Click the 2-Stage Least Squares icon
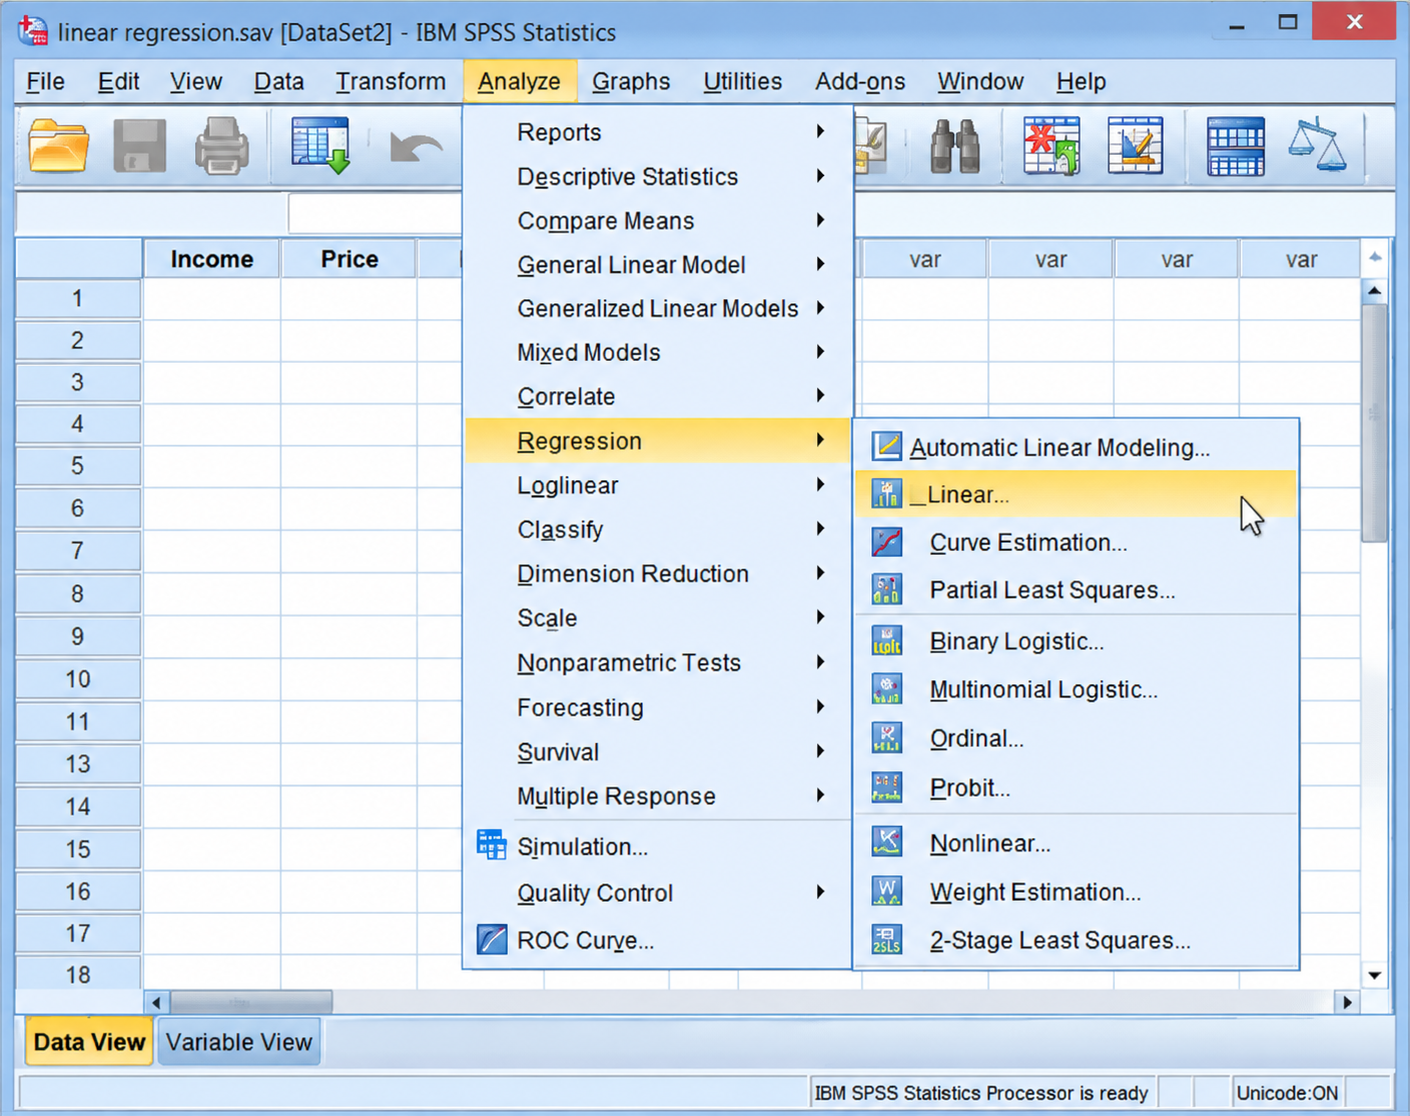The width and height of the screenshot is (1410, 1116). coord(886,940)
